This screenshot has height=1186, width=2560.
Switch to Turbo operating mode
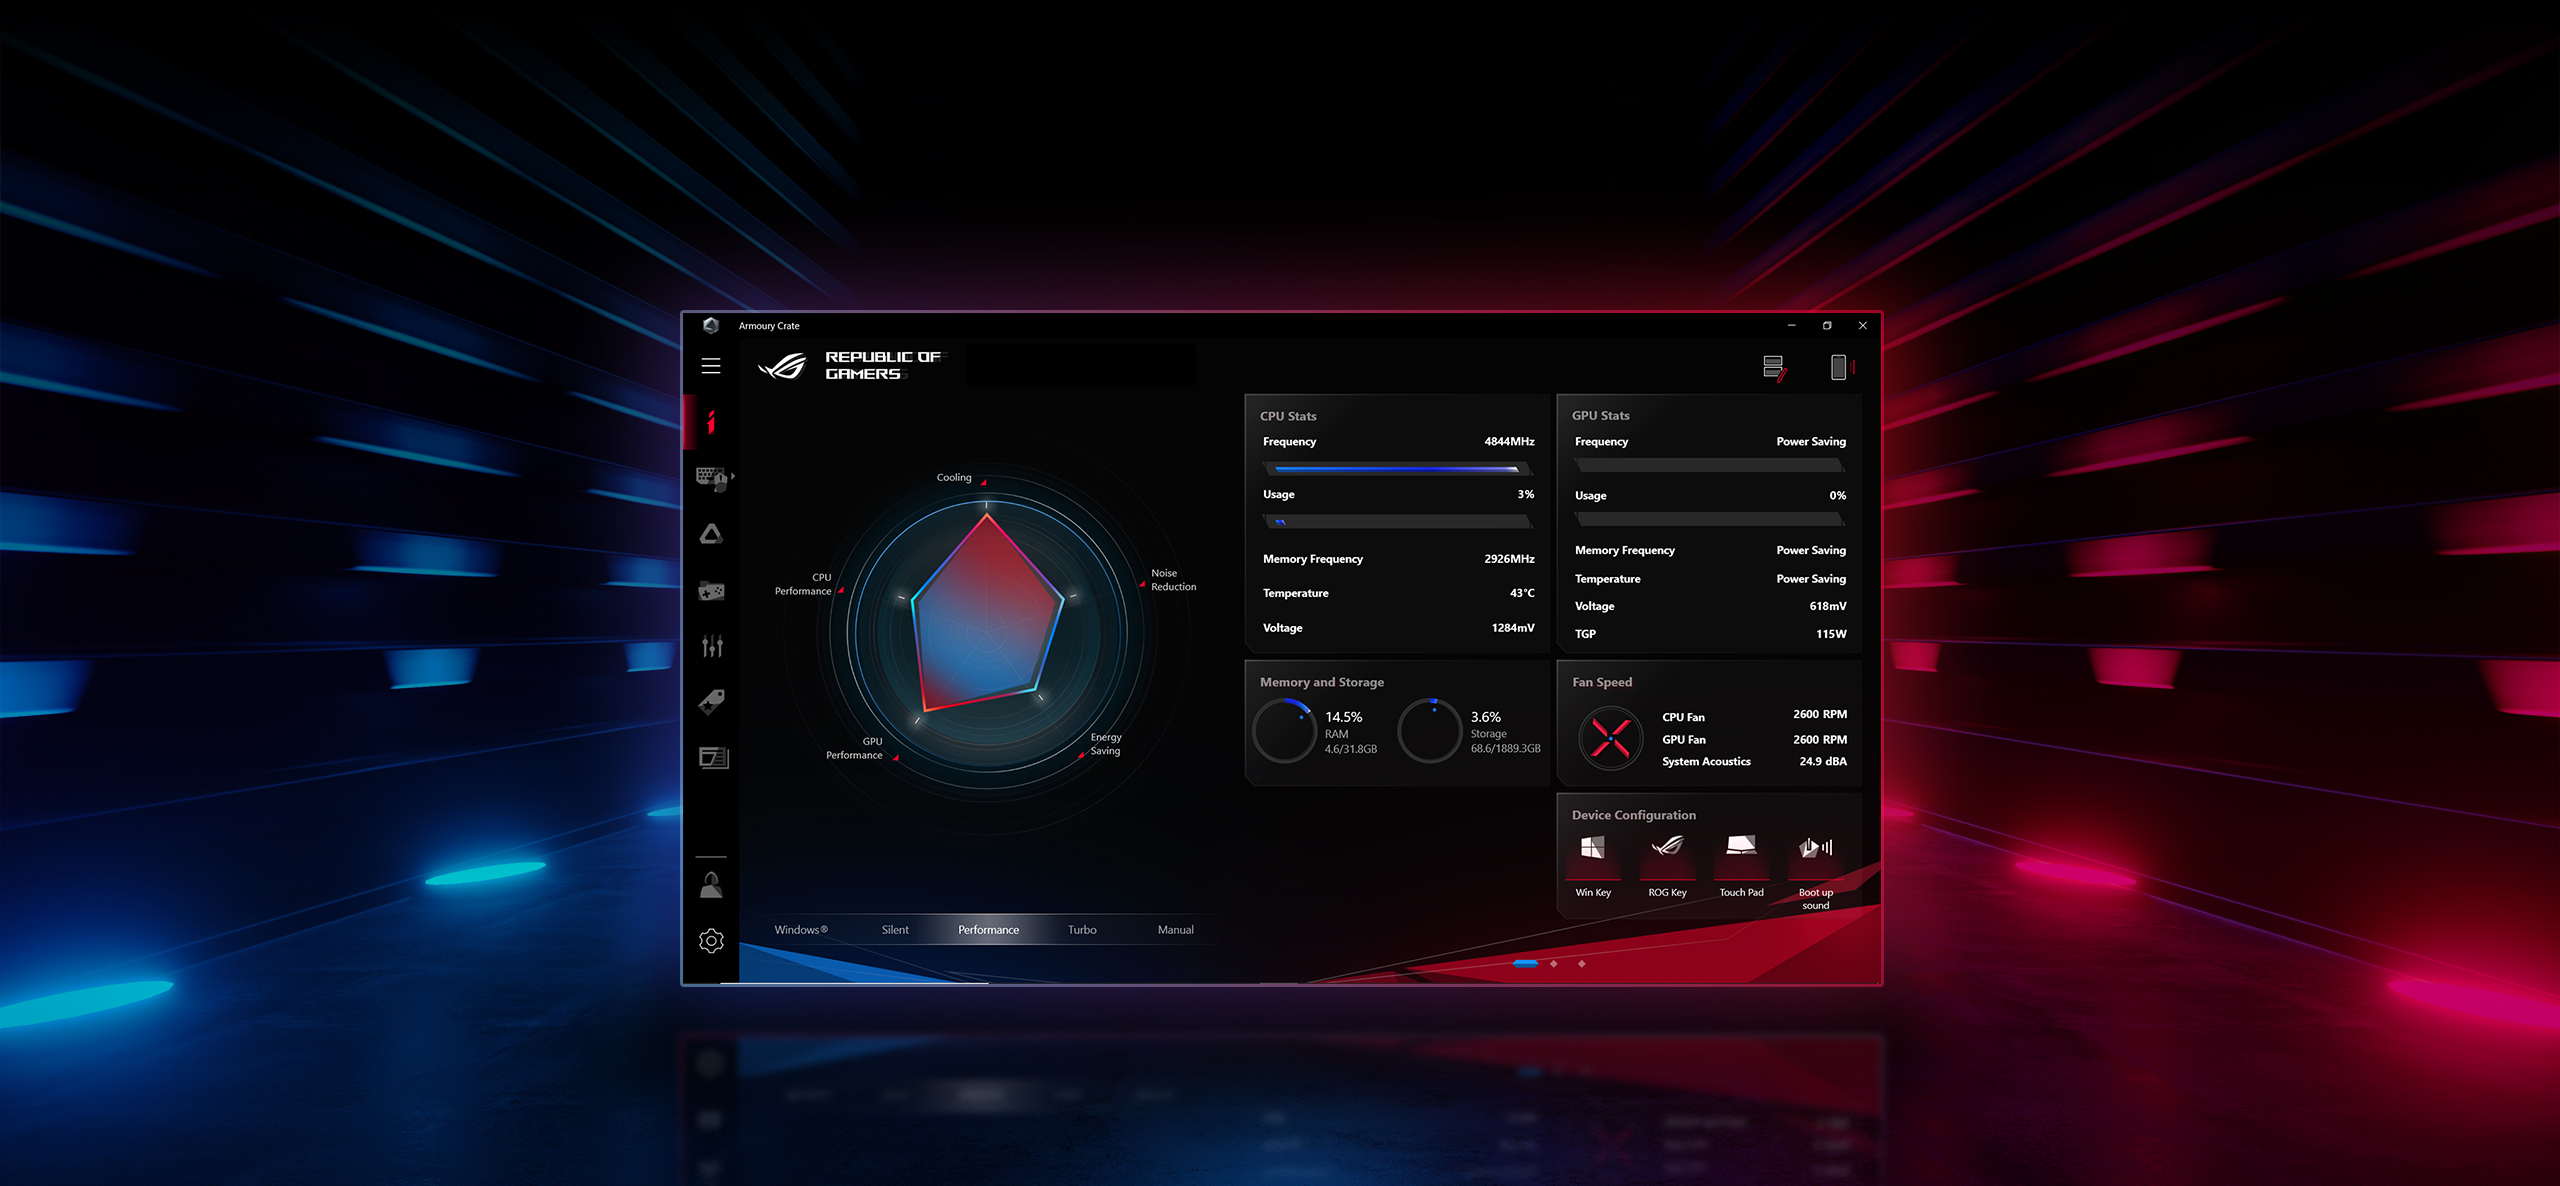(1082, 930)
